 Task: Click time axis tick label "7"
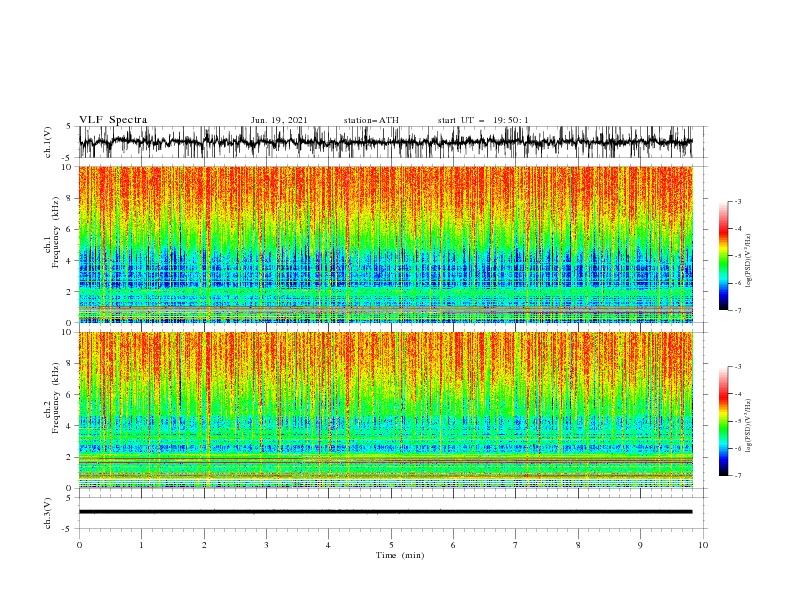(516, 545)
